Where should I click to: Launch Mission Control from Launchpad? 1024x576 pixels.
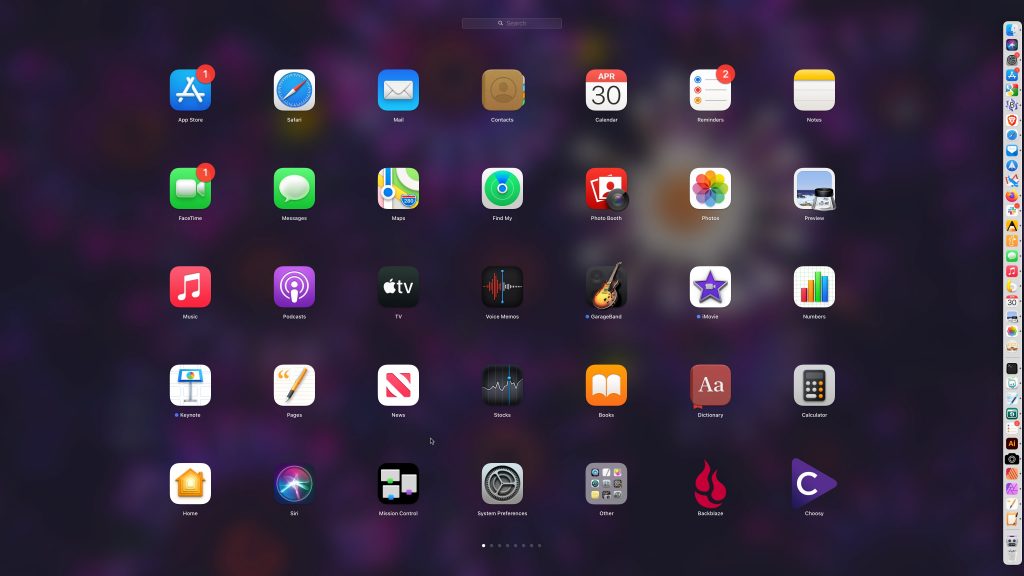pyautogui.click(x=398, y=484)
